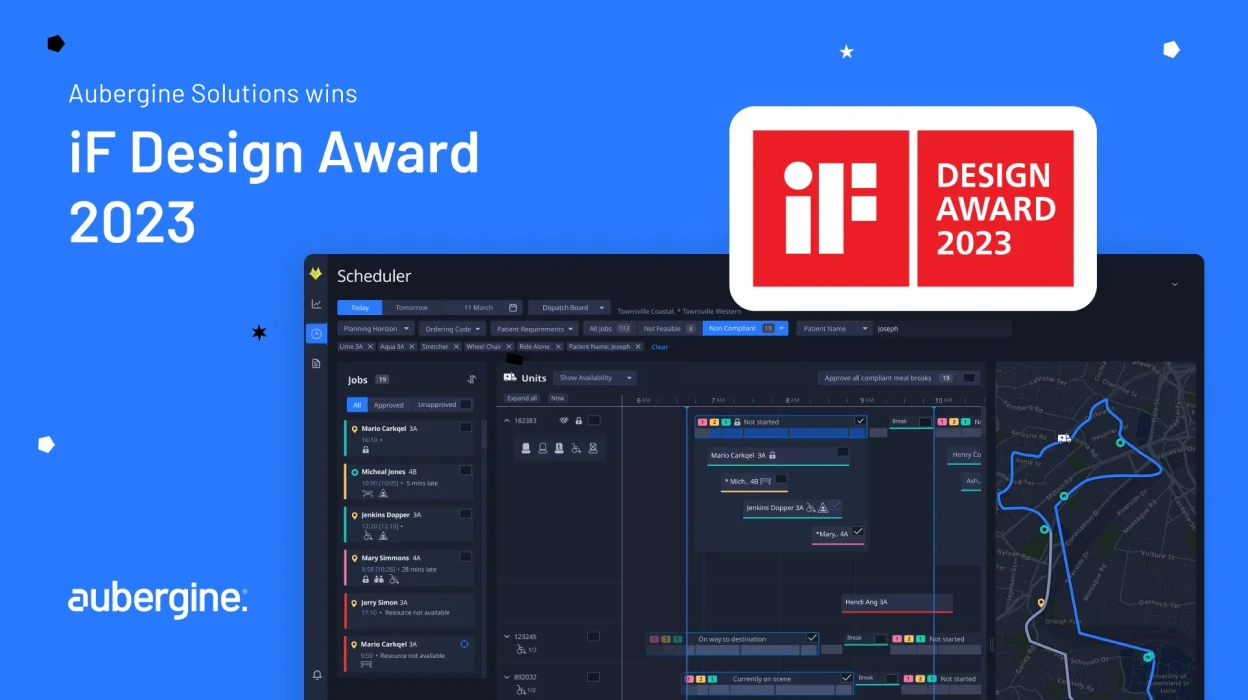Collapse unit 182383 row

pos(507,421)
